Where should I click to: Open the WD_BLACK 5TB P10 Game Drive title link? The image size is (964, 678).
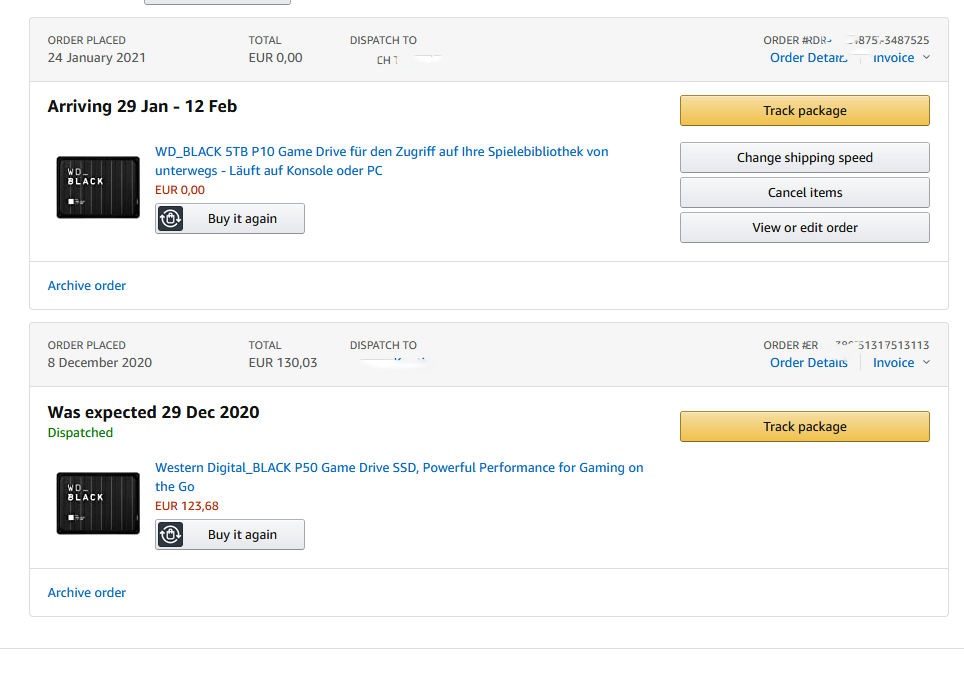click(x=381, y=161)
